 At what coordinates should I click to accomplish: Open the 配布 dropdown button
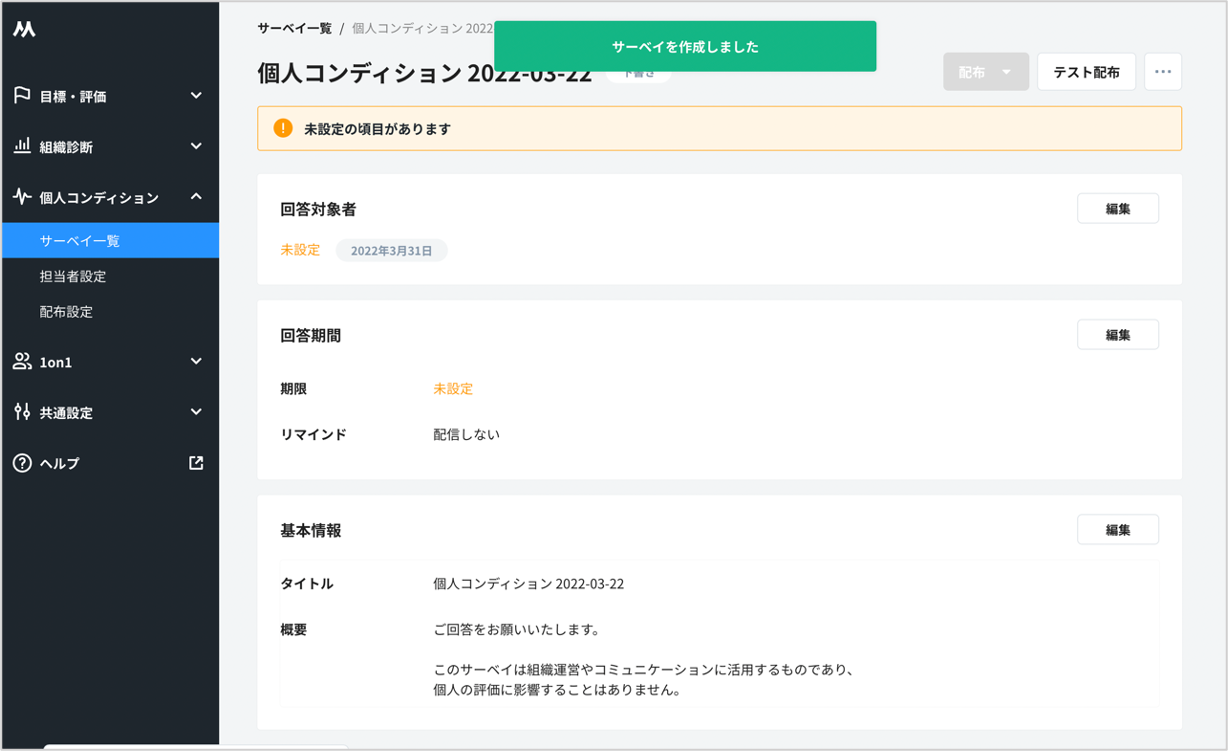[x=985, y=72]
